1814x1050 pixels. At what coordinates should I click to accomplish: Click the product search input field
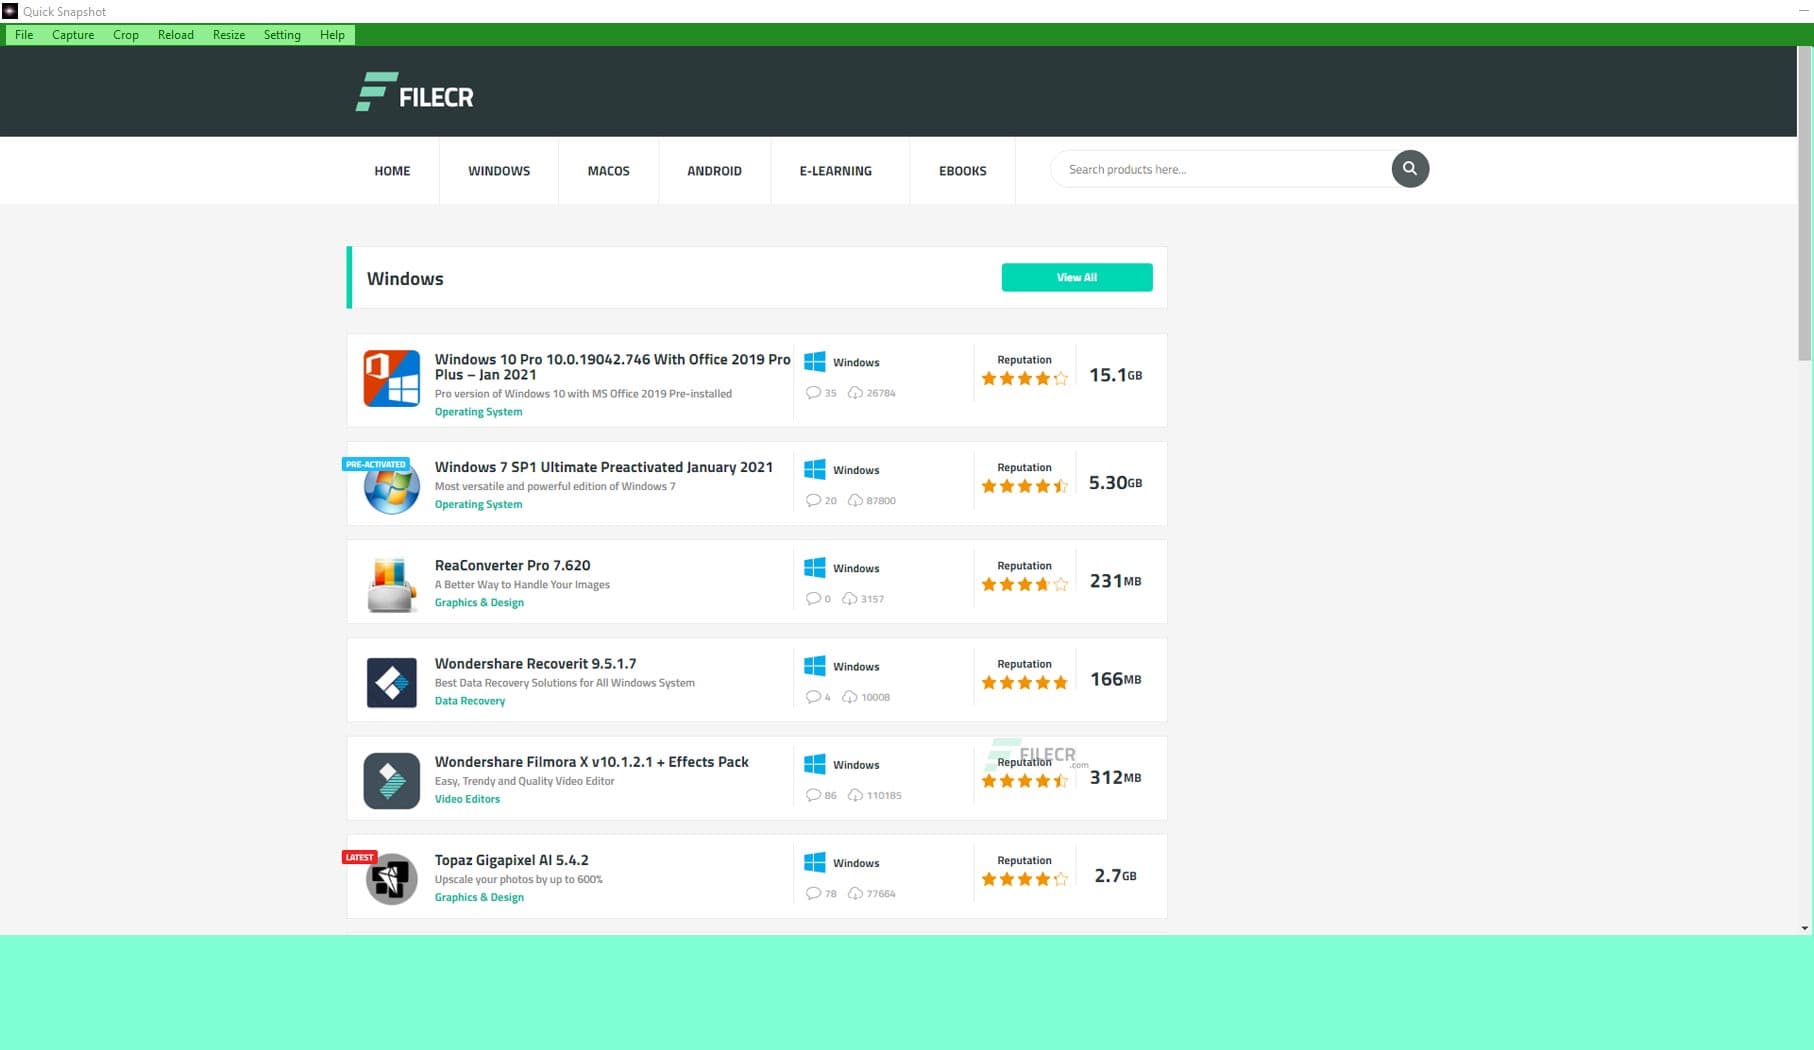click(1220, 169)
